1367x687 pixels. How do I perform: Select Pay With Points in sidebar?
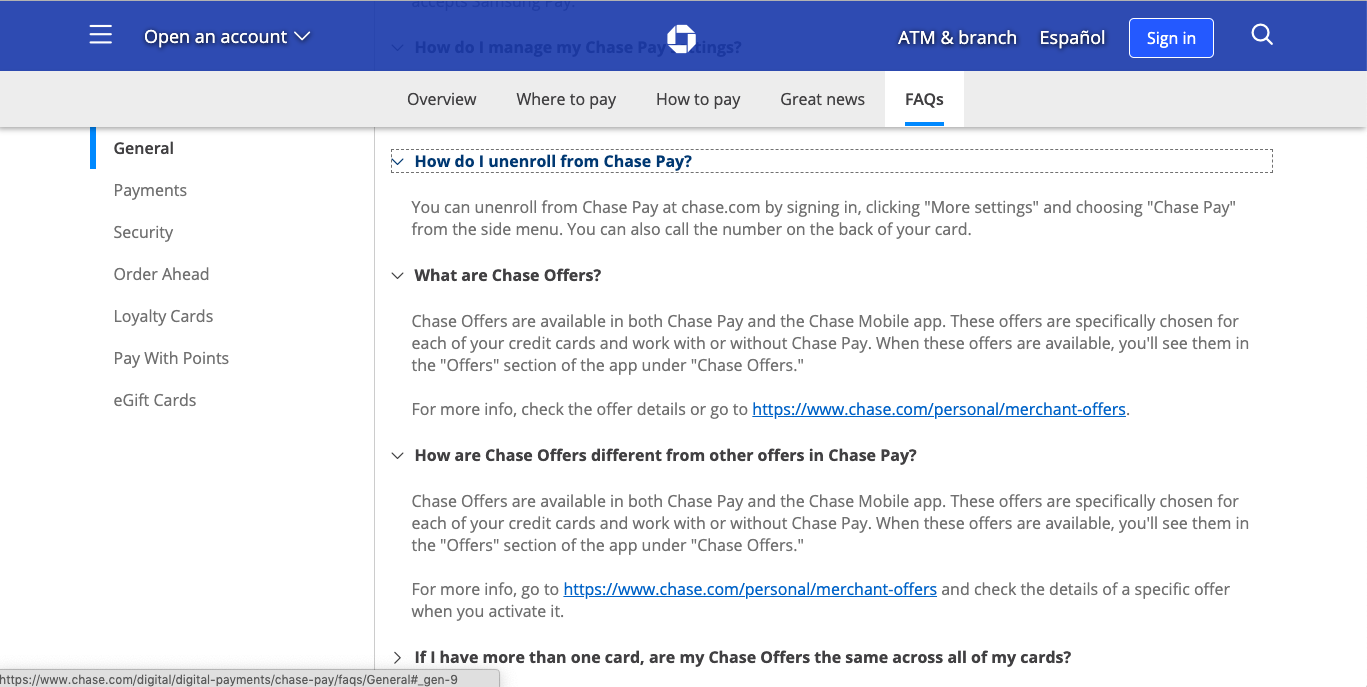[171, 358]
